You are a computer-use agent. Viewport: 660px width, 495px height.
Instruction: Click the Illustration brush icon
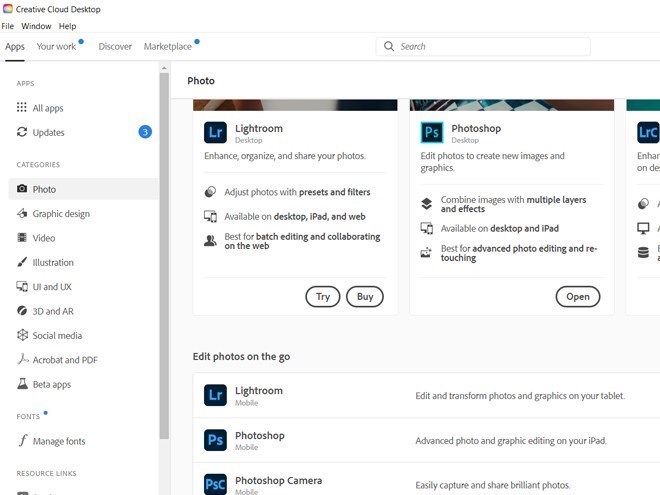(22, 262)
